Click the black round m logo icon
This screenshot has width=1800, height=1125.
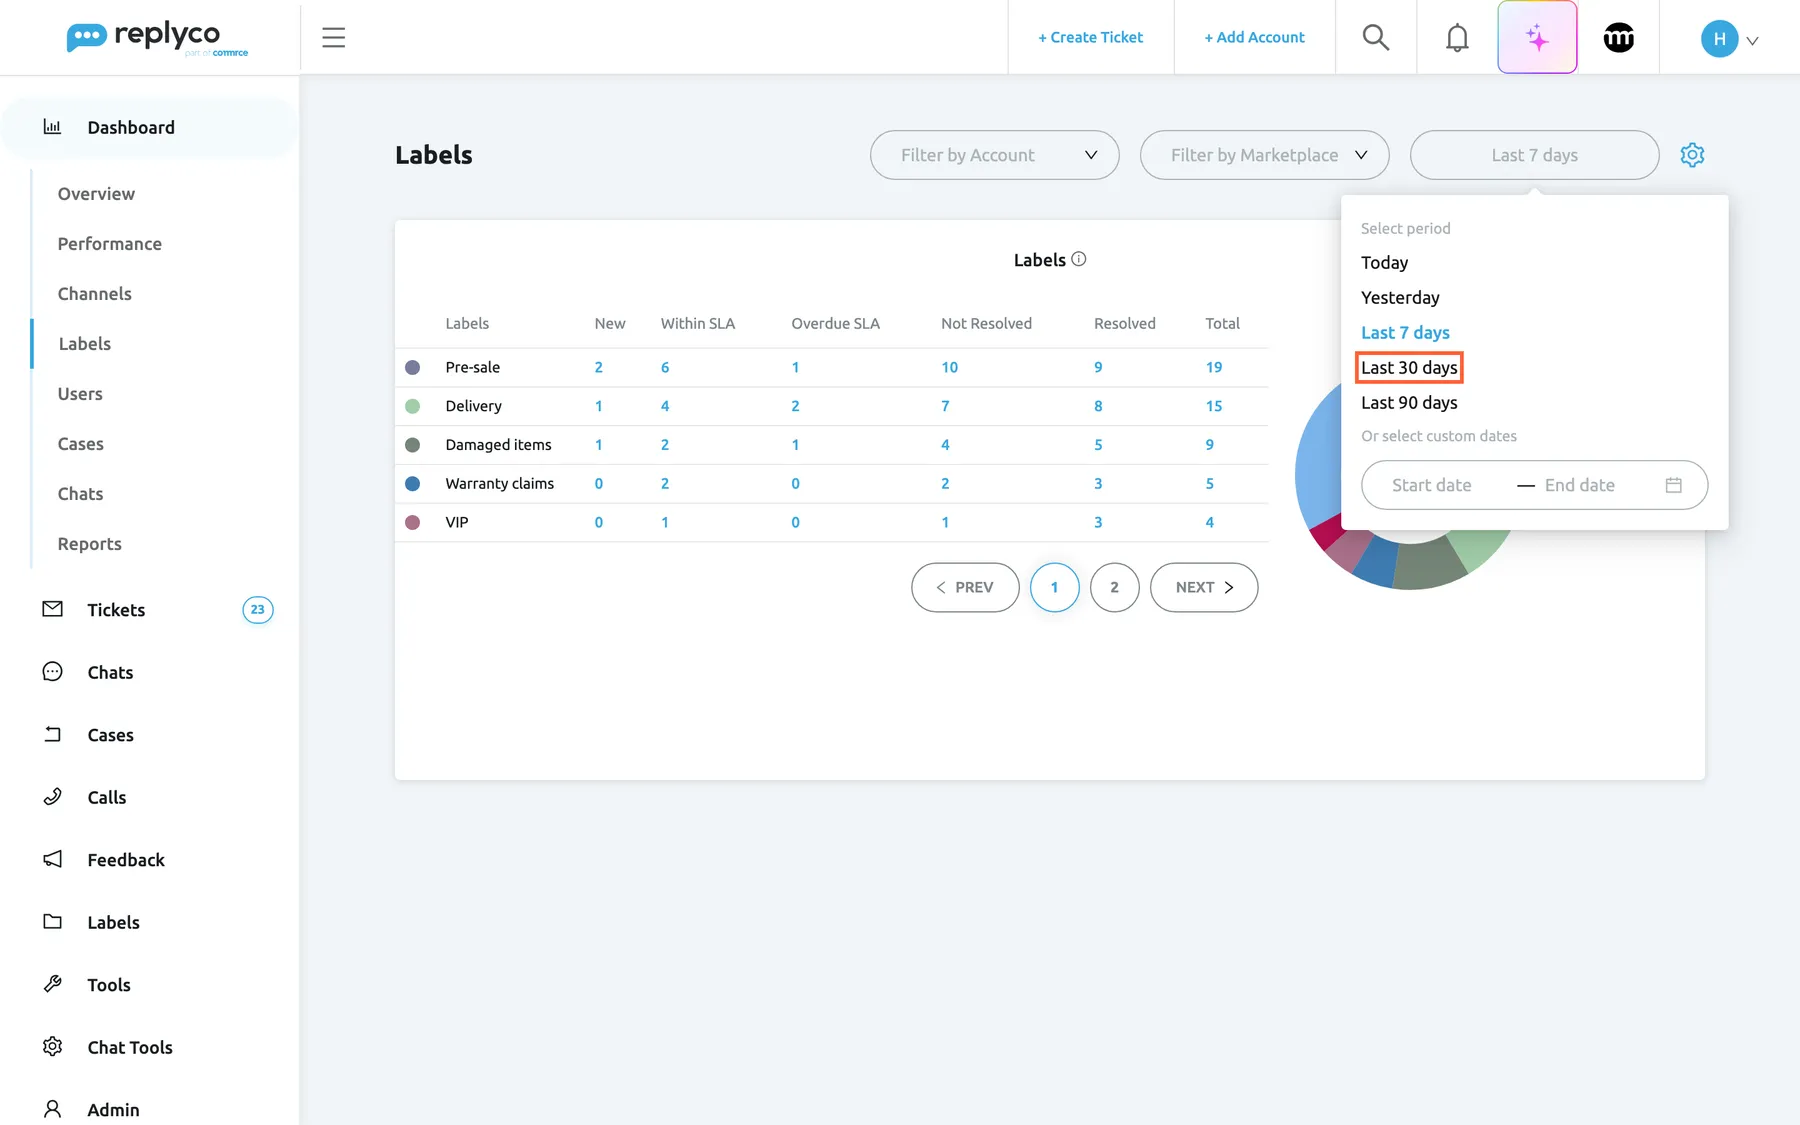click(1619, 38)
